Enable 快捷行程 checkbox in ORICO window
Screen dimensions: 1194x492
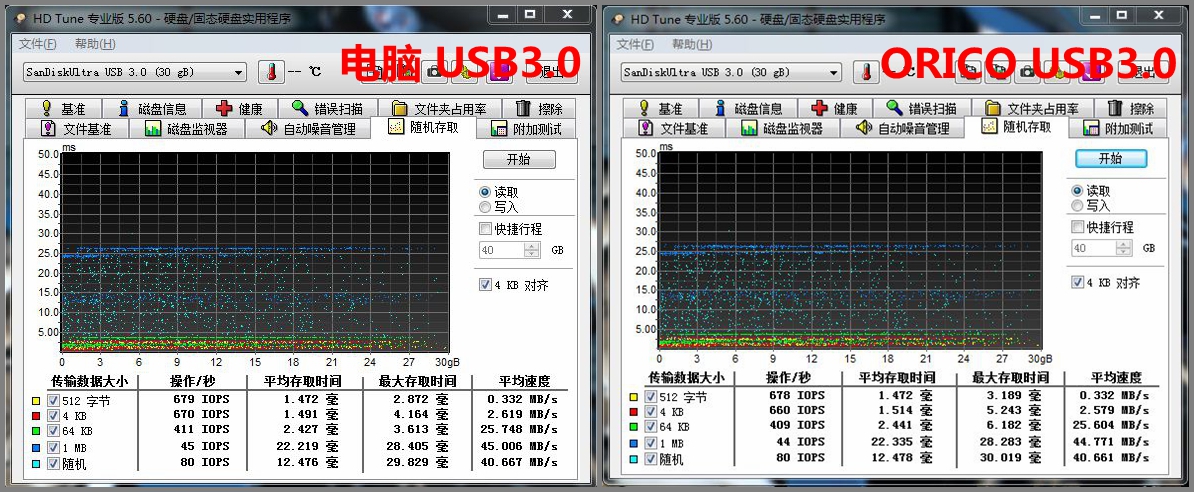(1077, 226)
